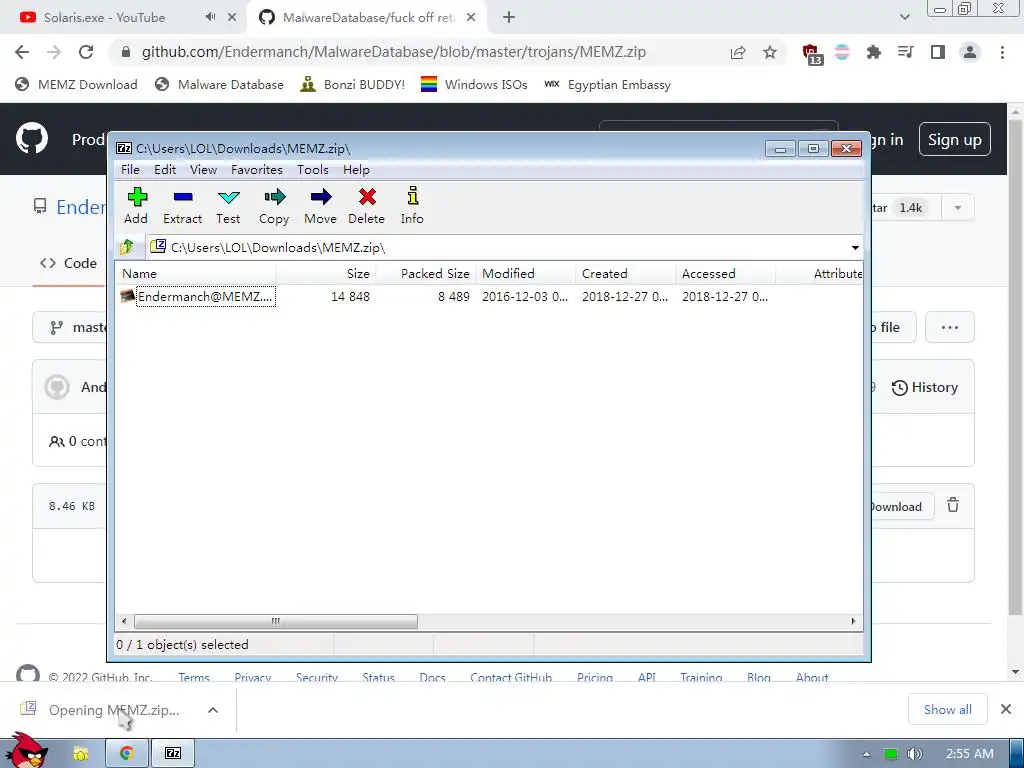Select the Endermanch@MEMZ file row
The width and height of the screenshot is (1024, 768).
[488, 296]
